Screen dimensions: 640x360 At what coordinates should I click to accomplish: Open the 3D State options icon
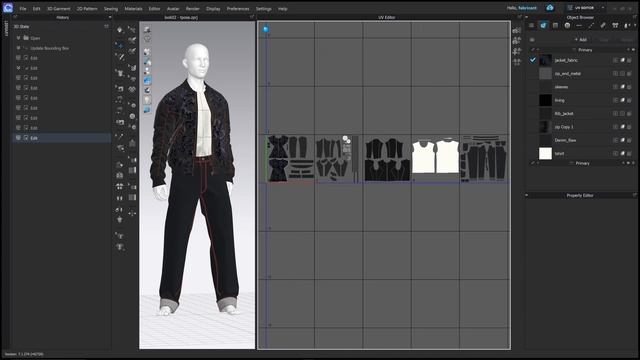(x=107, y=27)
